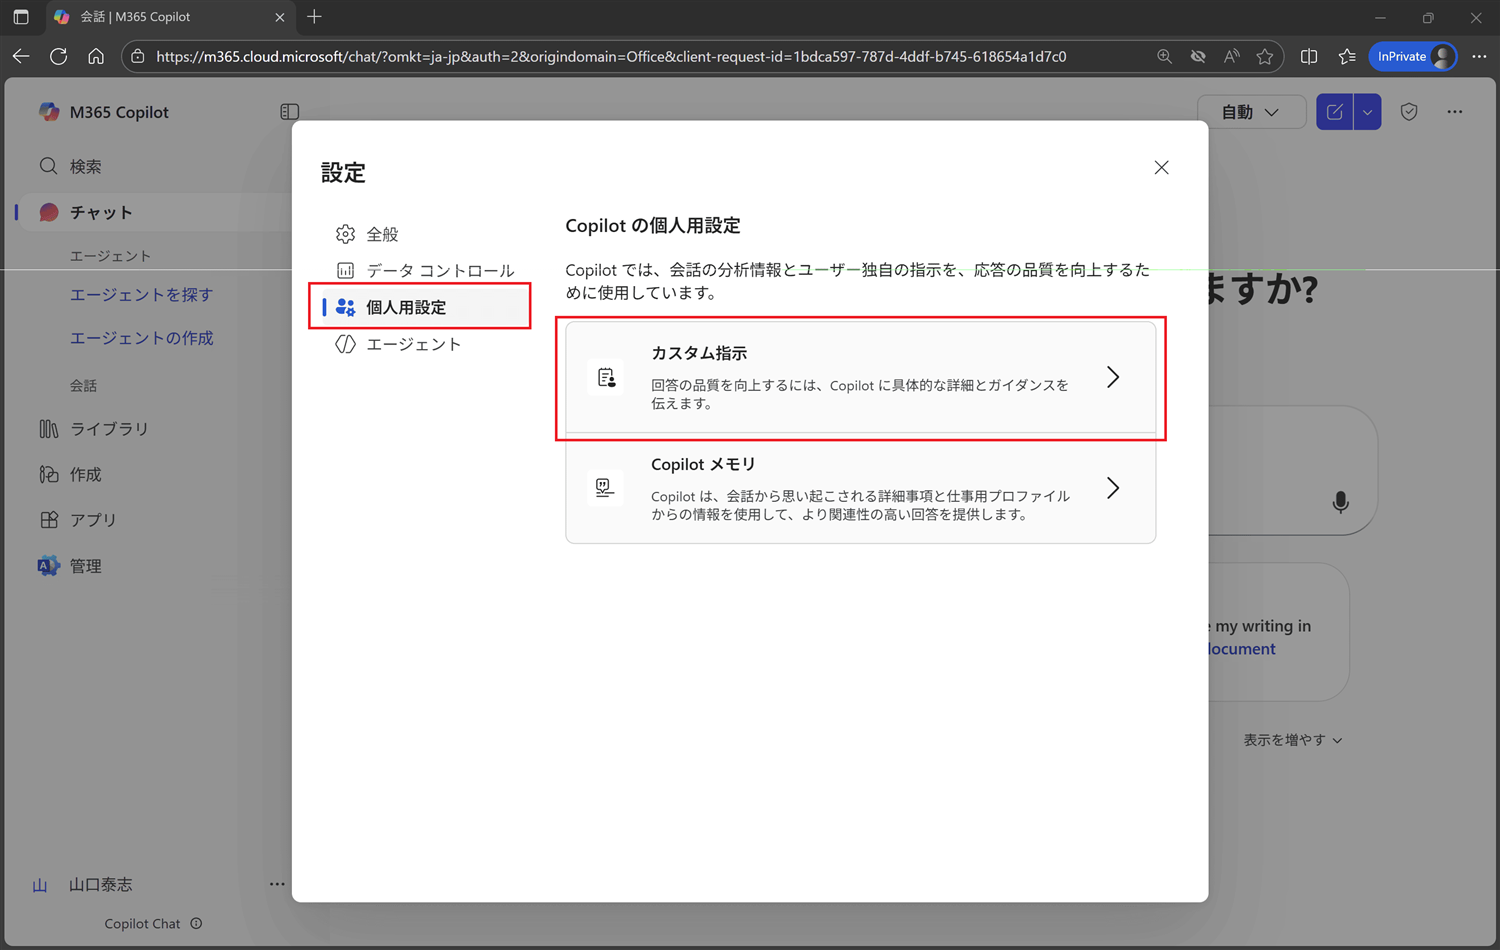The image size is (1500, 950).
Task: Expand 表示を増やす suggestions
Action: coord(1292,740)
